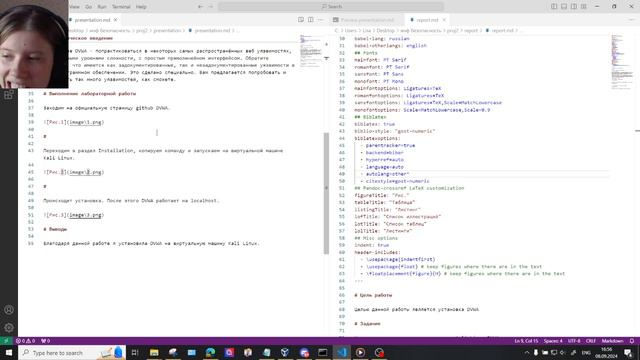The height and width of the screenshot is (360, 640).
Task: Click the remote window indicator in status bar
Action: 6,341
